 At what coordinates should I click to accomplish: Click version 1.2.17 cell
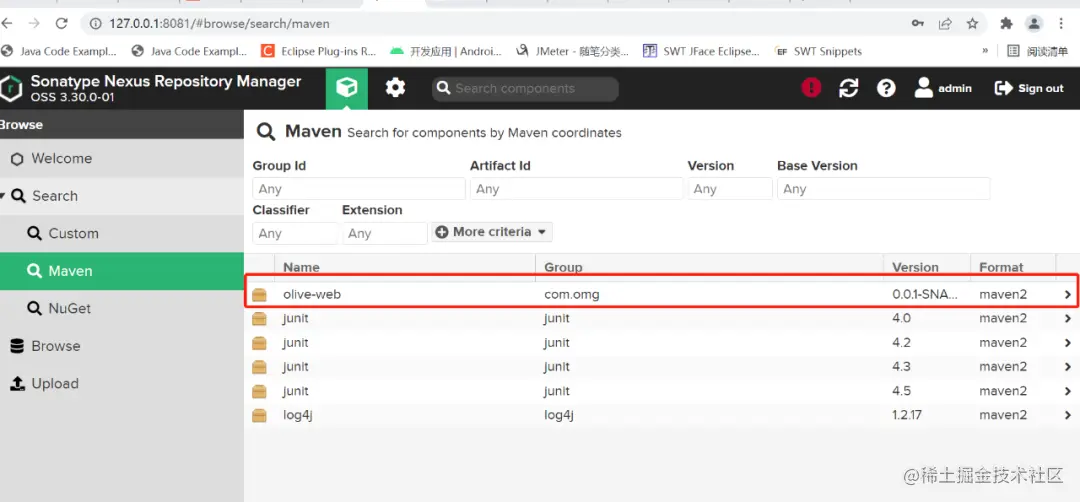click(x=908, y=415)
